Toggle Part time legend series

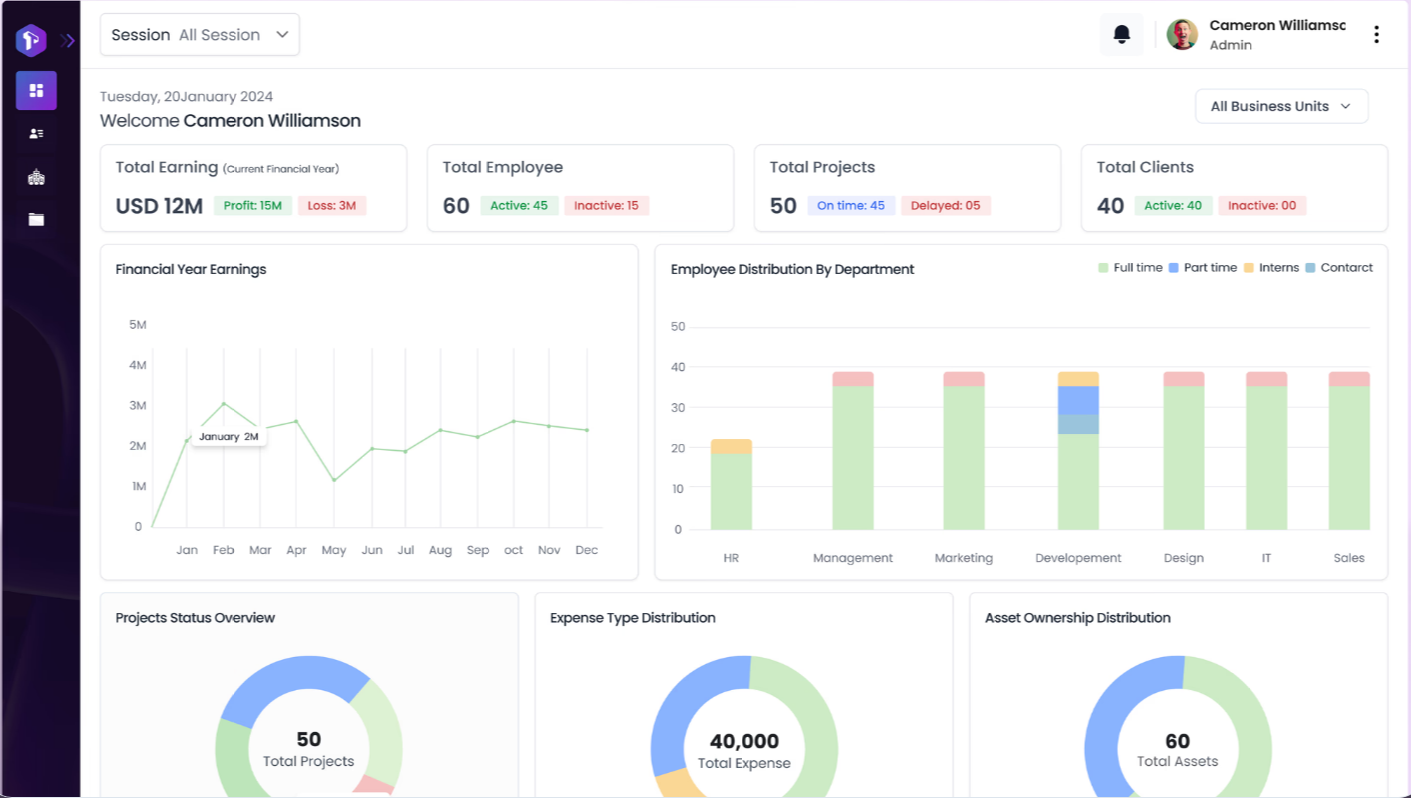point(1202,268)
